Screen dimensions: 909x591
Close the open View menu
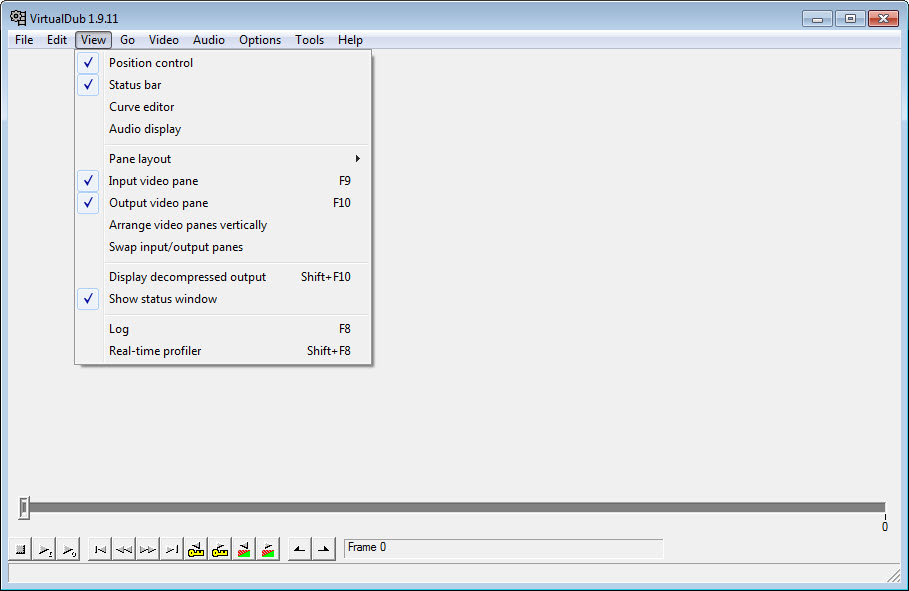click(93, 40)
